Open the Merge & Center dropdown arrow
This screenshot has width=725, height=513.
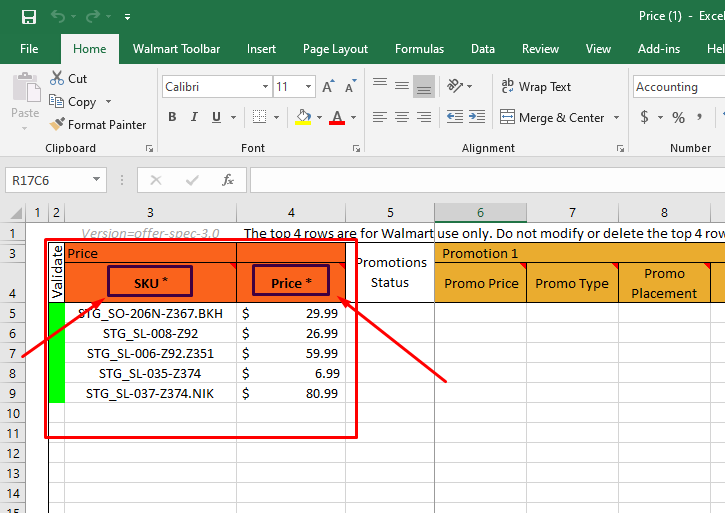tap(616, 118)
